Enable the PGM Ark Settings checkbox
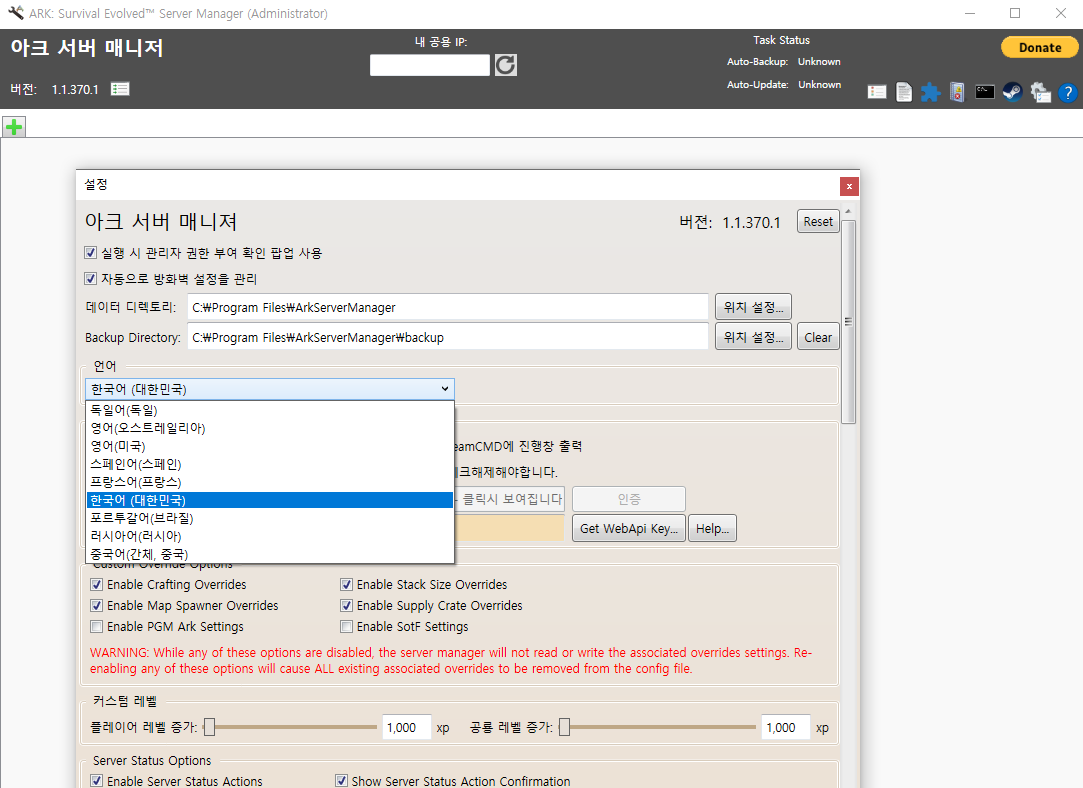This screenshot has width=1083, height=788. point(97,626)
